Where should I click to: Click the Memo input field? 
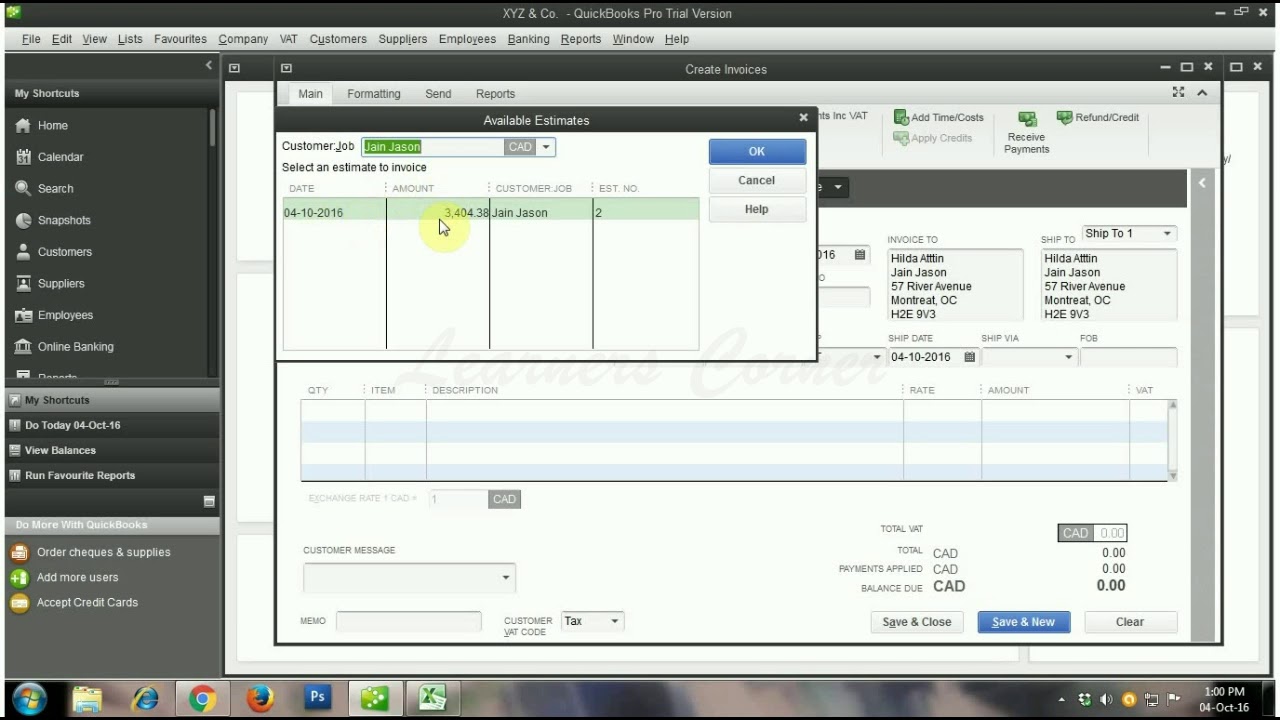pos(409,621)
